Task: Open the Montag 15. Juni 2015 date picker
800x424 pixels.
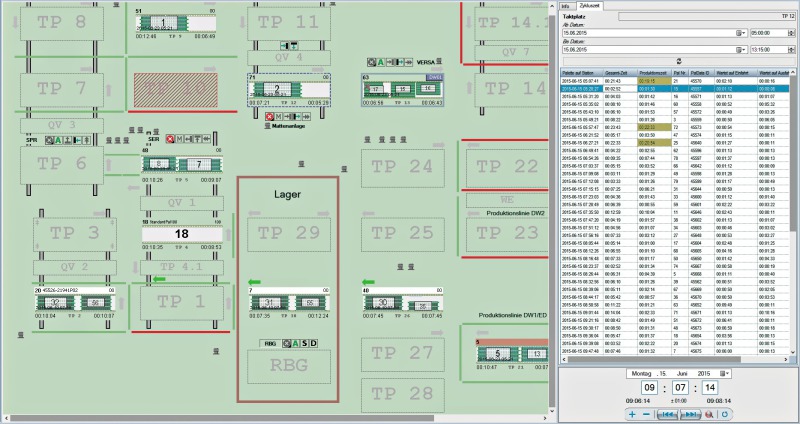Action: 679,373
